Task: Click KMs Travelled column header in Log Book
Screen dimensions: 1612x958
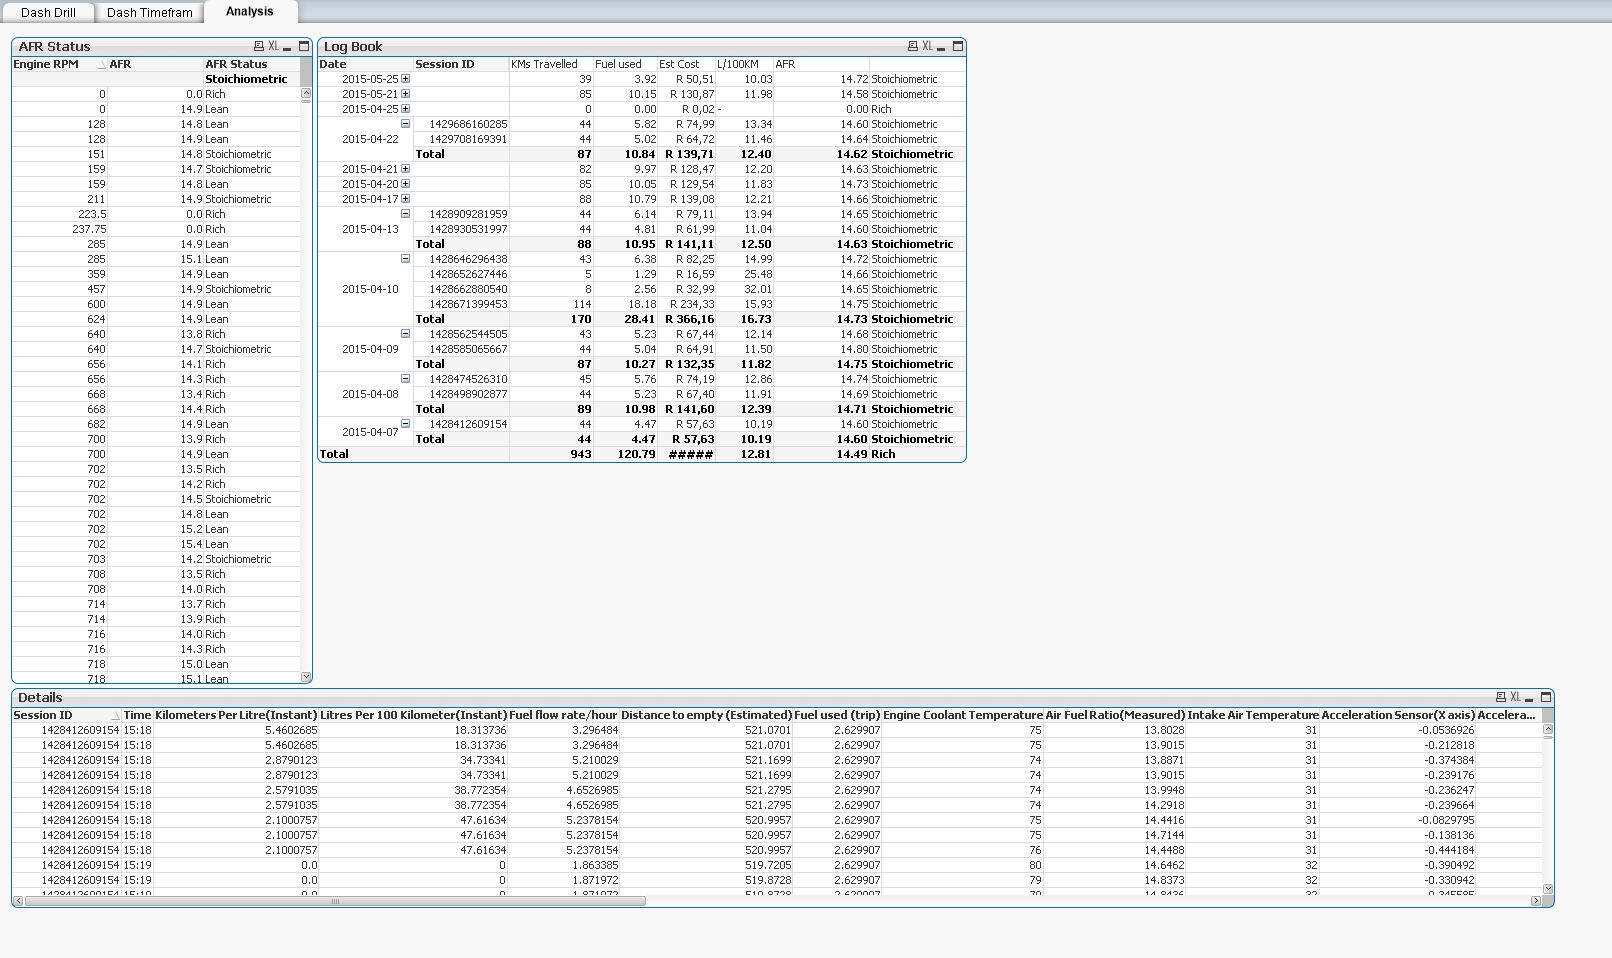Action: 544,64
